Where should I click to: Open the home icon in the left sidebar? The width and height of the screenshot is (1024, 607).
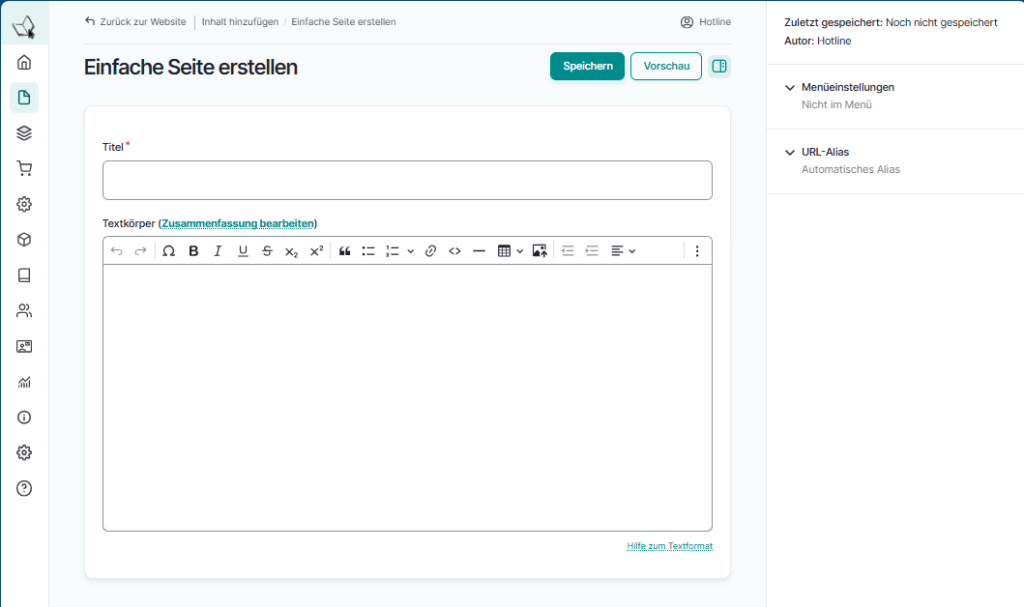click(24, 62)
